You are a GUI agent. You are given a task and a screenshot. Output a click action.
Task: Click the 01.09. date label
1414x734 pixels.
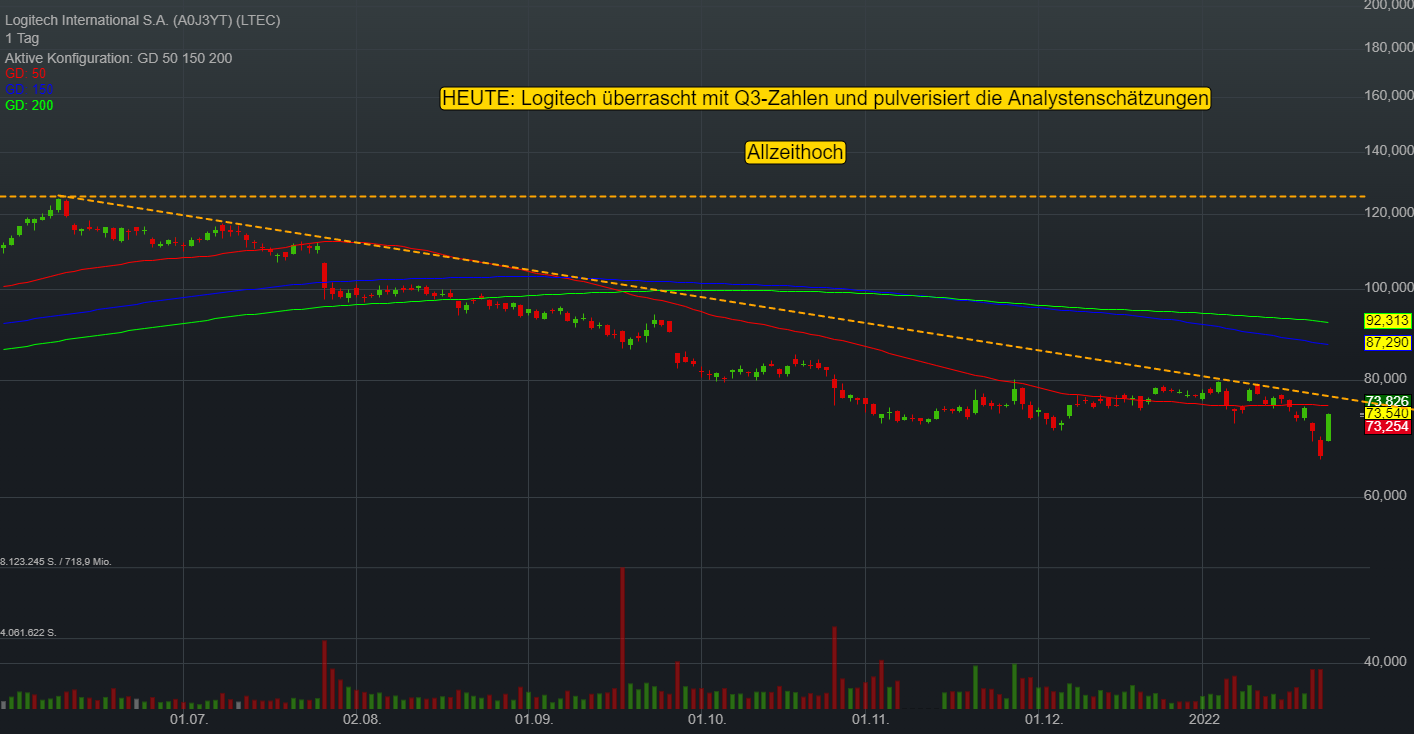[x=533, y=719]
